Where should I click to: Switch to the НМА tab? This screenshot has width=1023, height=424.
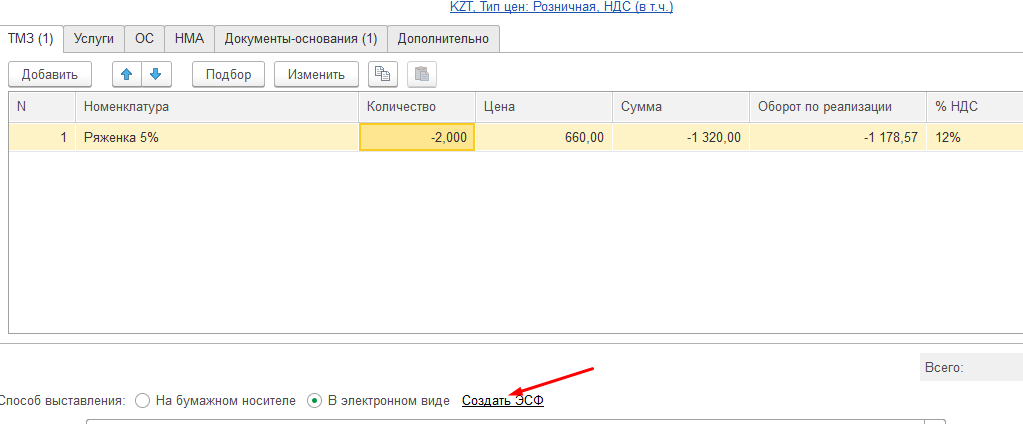(189, 38)
